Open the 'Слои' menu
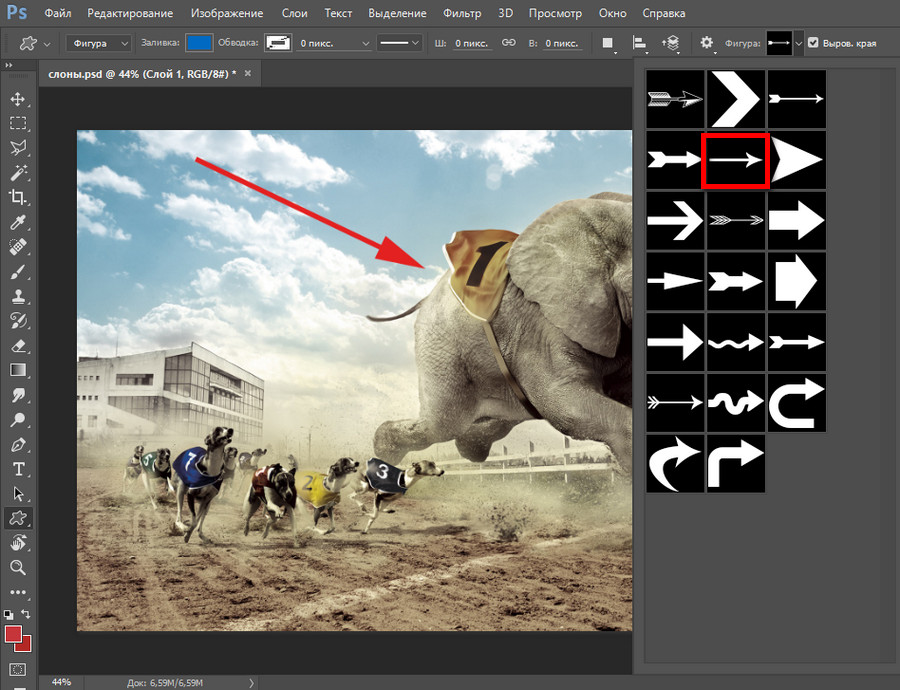 (295, 14)
